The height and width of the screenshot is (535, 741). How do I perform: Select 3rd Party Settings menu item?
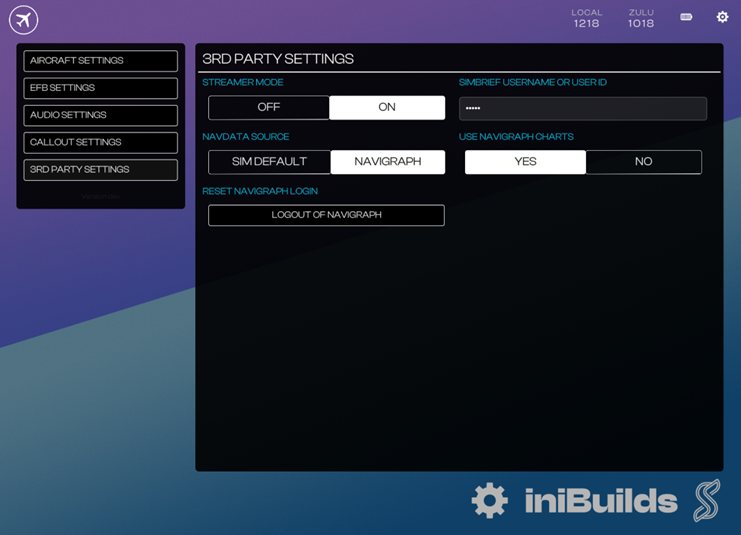click(101, 170)
